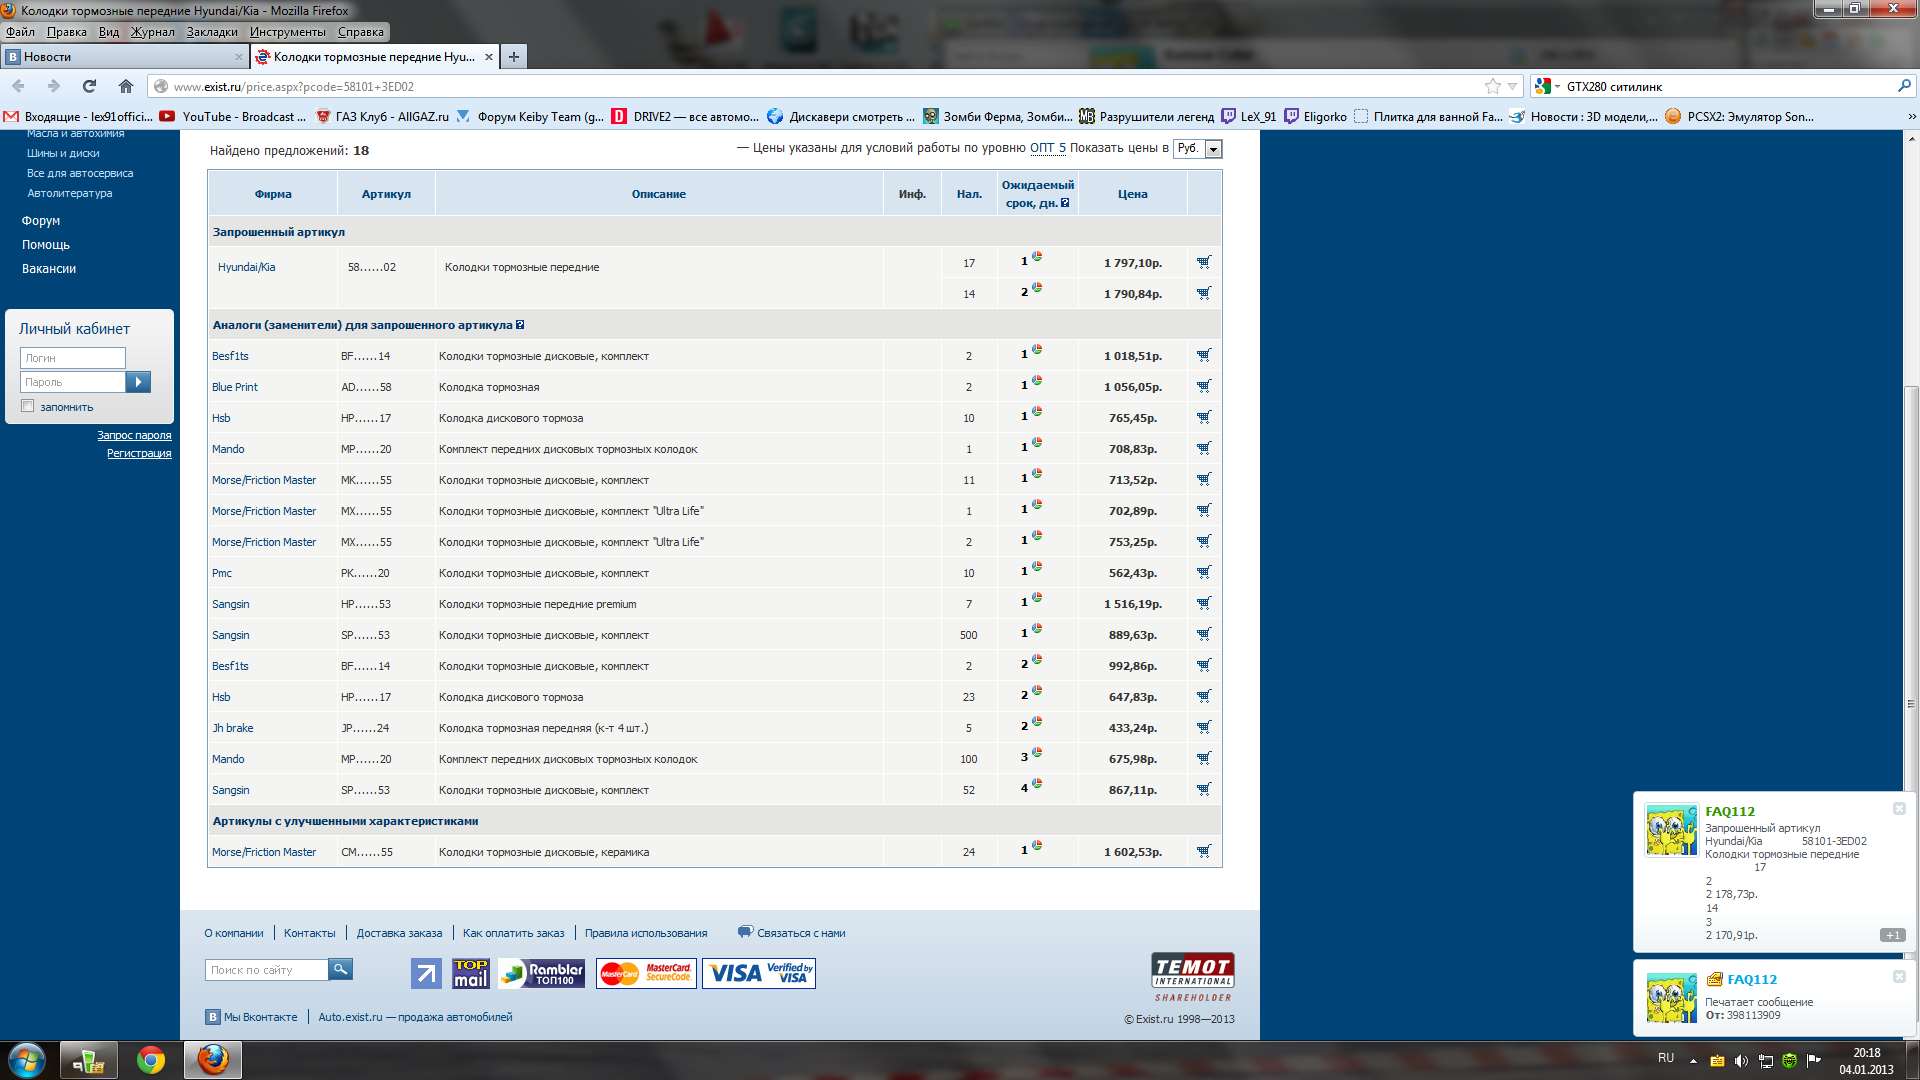Close the FAQ112 article notification popup

1899,808
